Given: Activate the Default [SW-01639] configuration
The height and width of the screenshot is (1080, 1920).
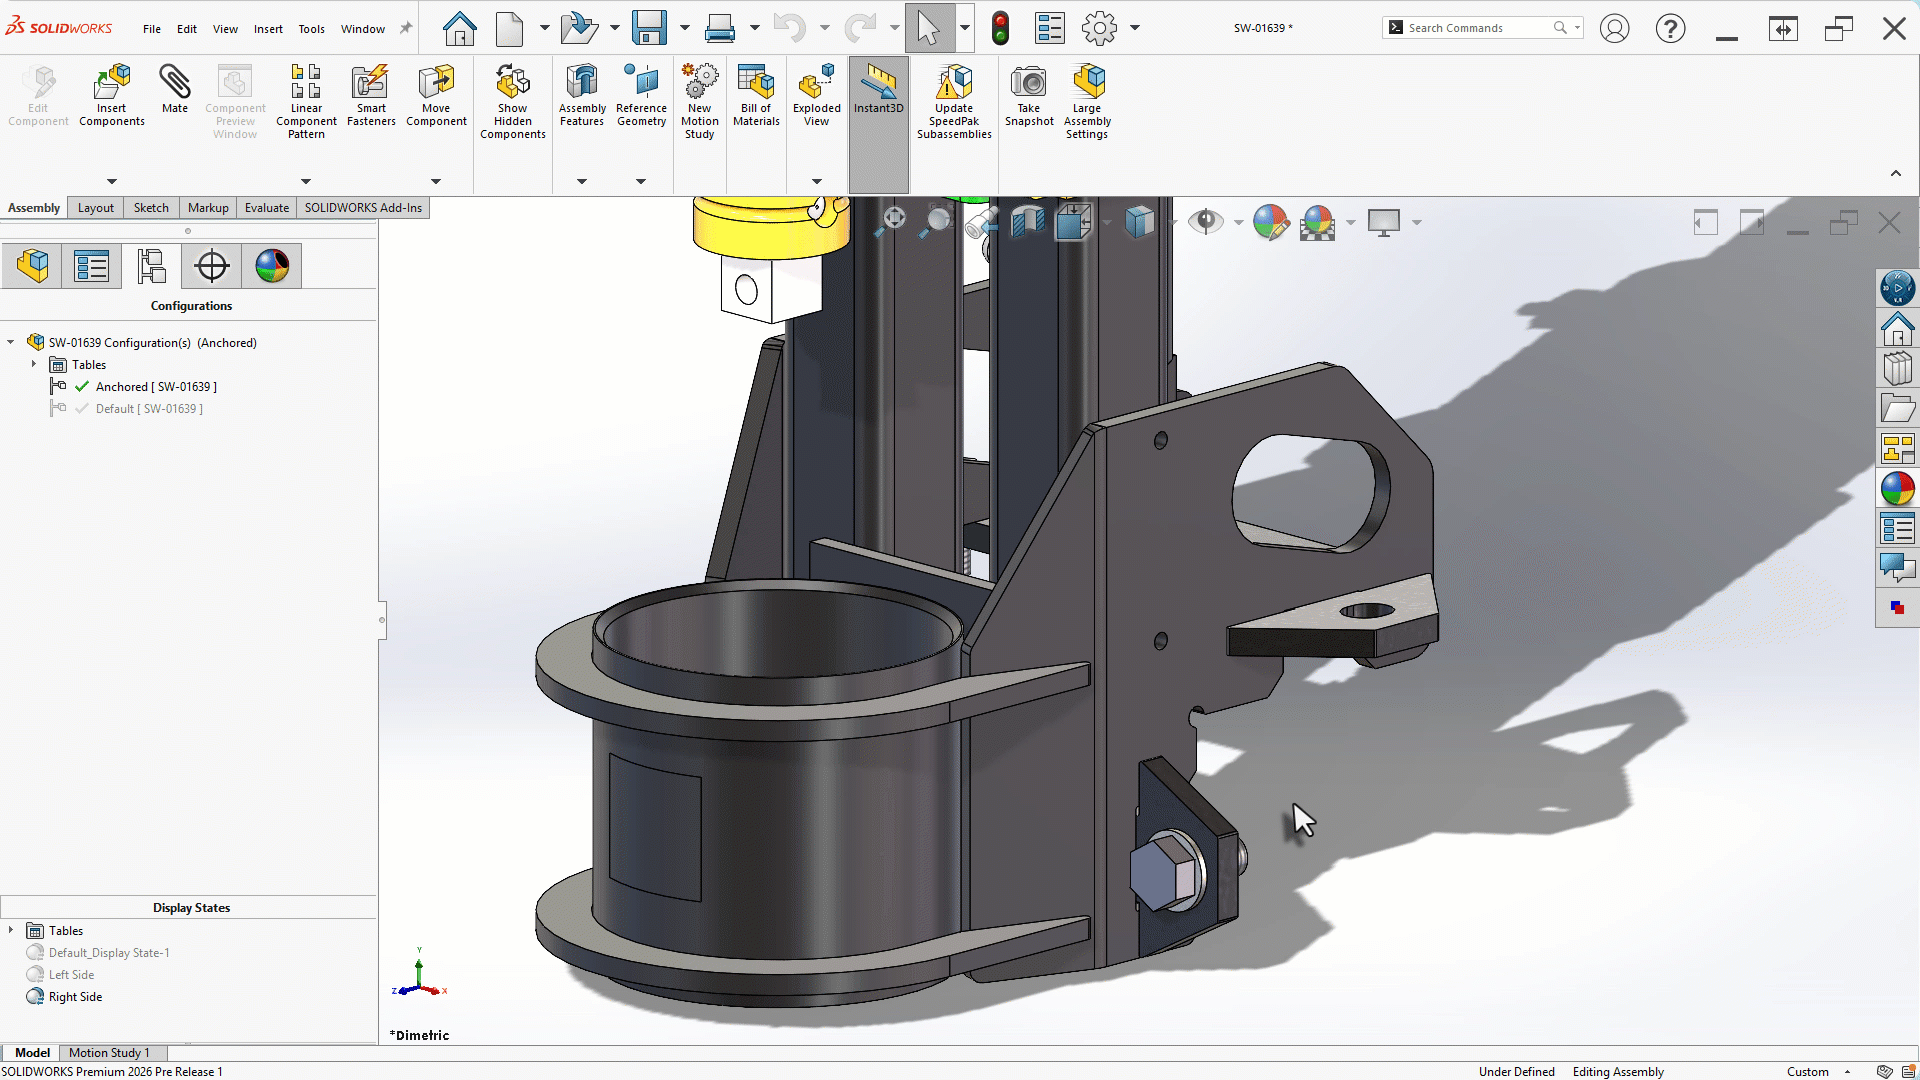Looking at the screenshot, I should [x=148, y=409].
